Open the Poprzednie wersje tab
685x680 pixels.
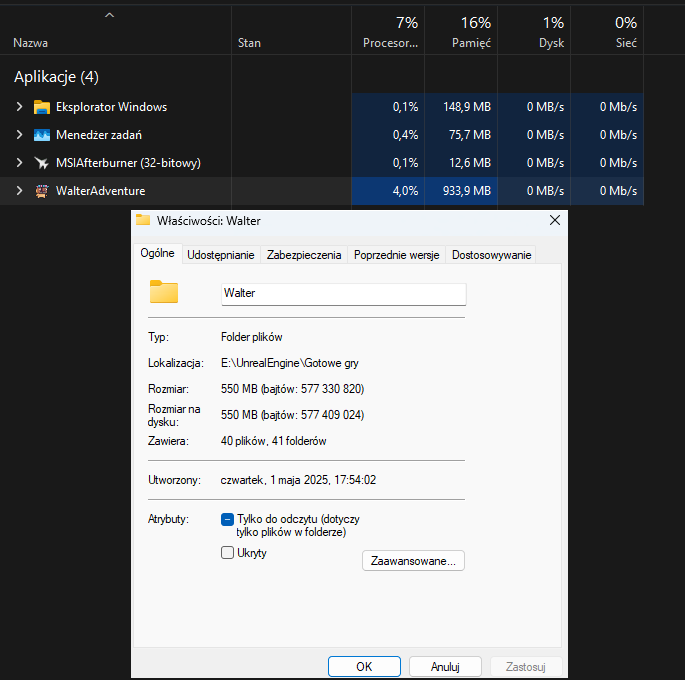(396, 255)
